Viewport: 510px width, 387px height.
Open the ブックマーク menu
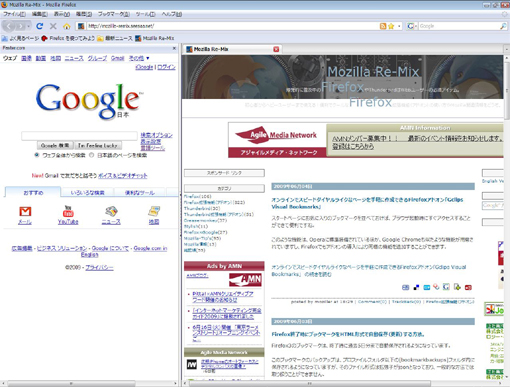click(114, 14)
